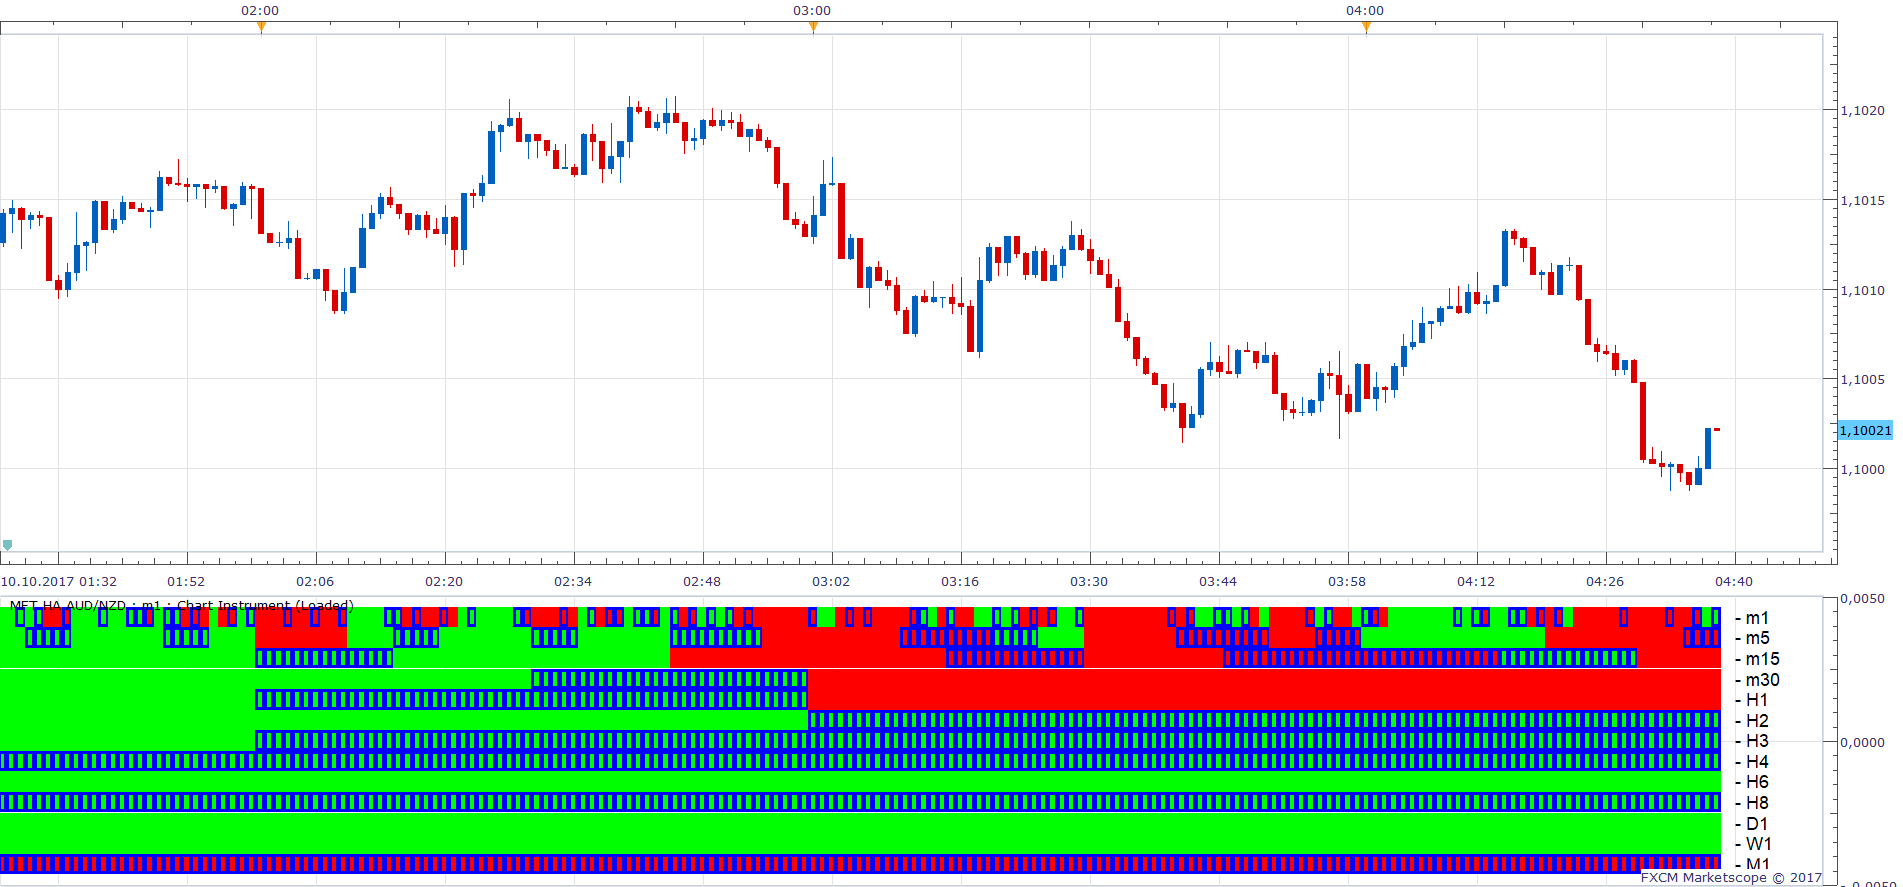Click the 02:48 time axis label
The width and height of the screenshot is (1903, 887).
click(x=702, y=582)
